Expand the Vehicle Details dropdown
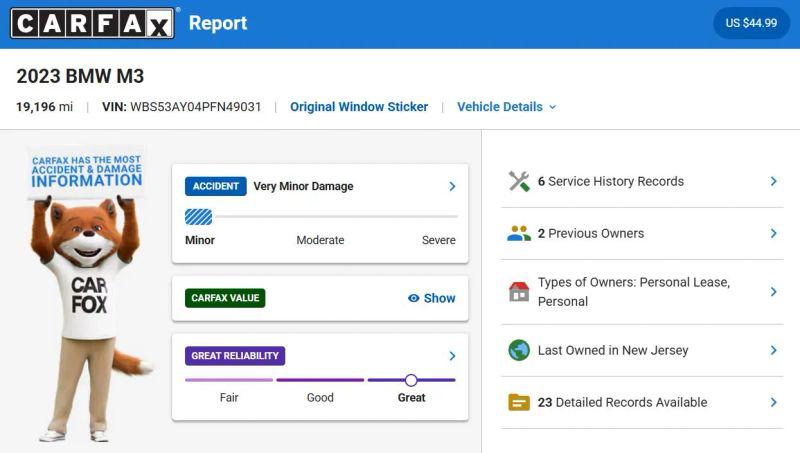 tap(506, 107)
